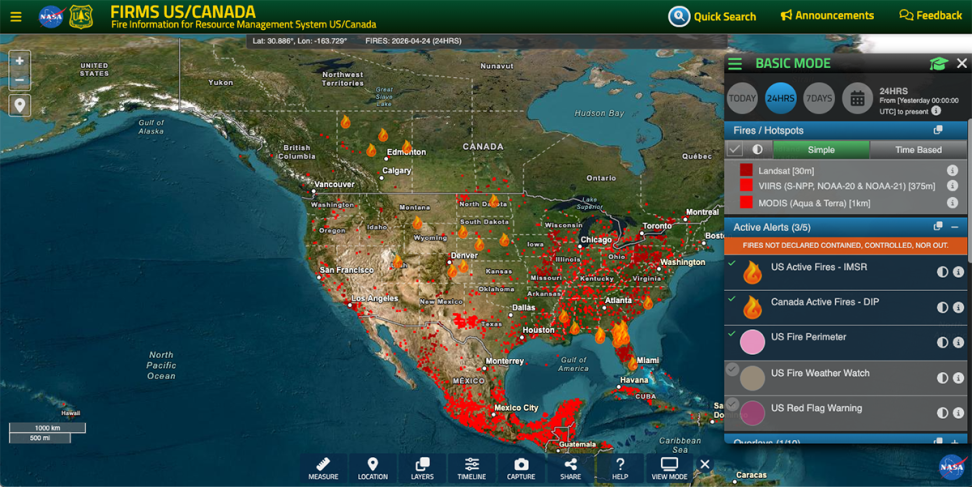972x487 pixels.
Task: Show info for US Fire Perimeter
Action: (x=958, y=343)
